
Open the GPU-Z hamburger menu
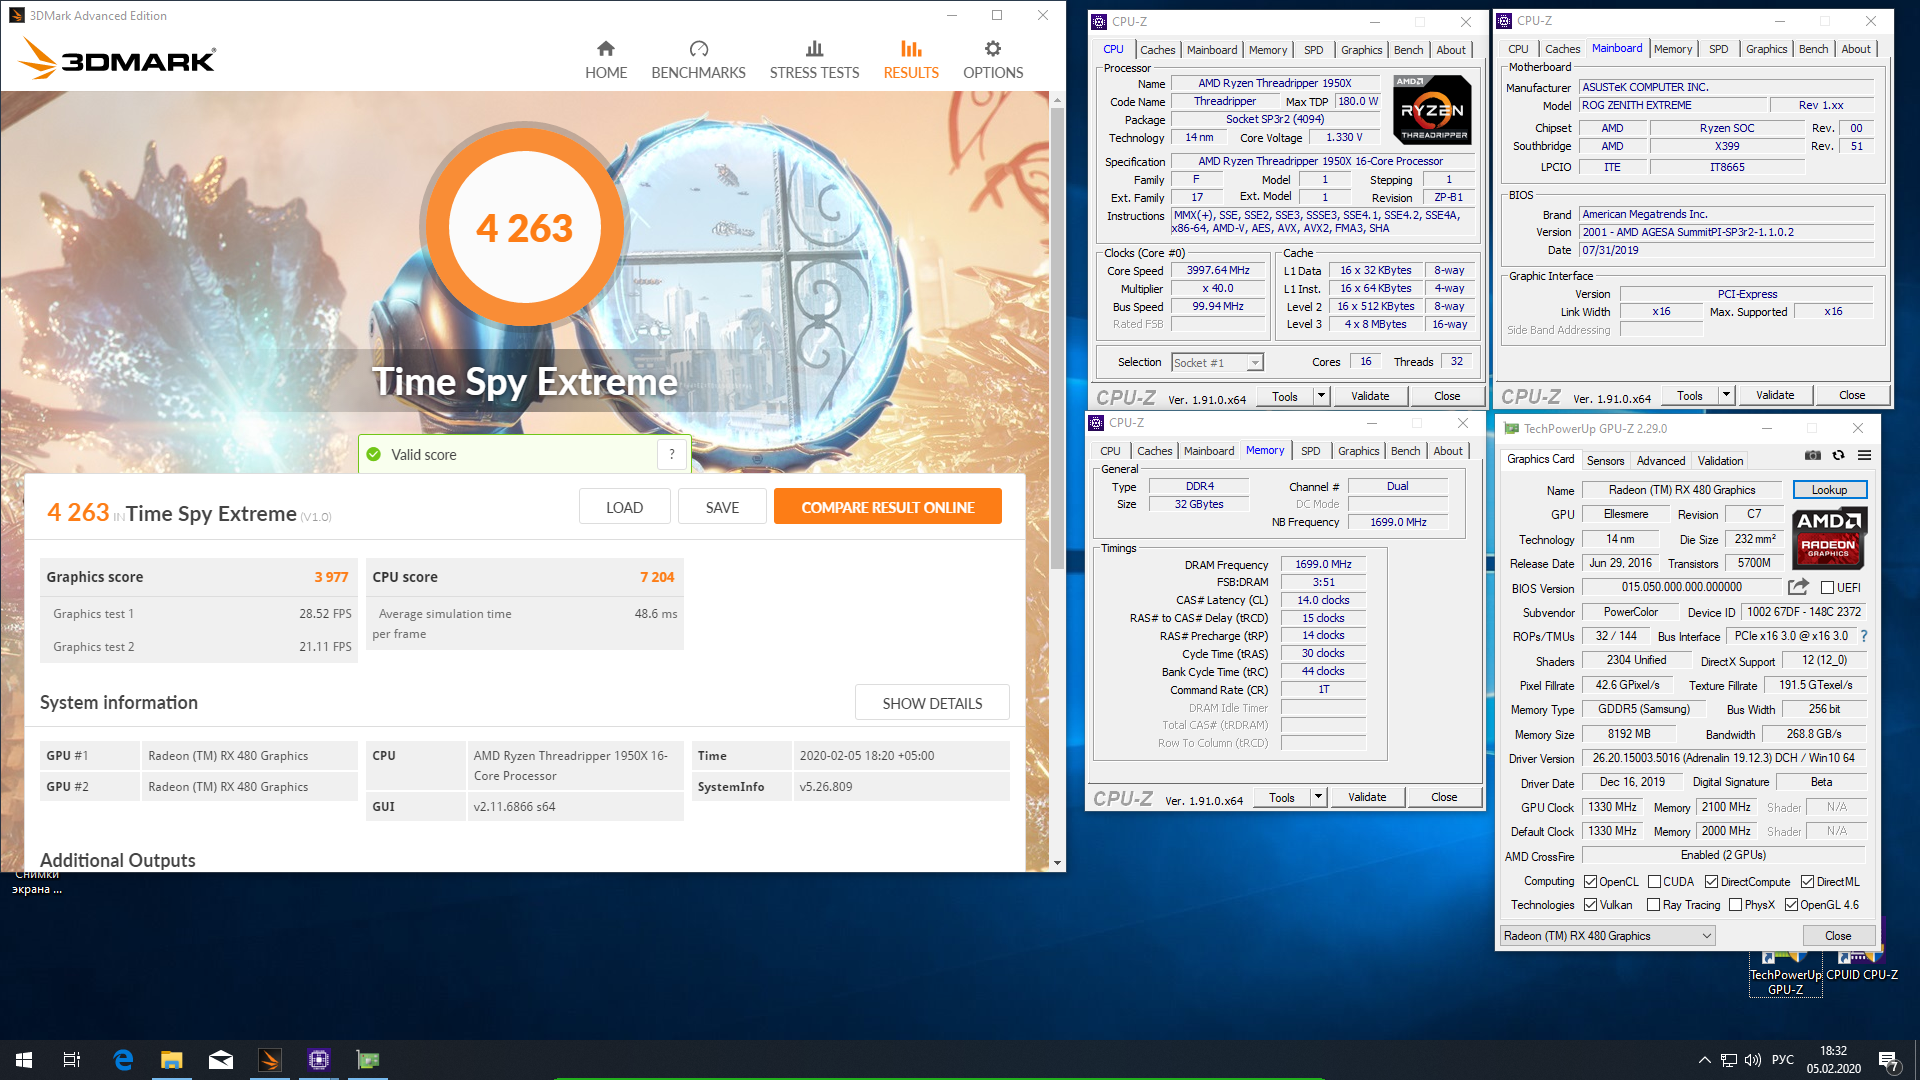coord(1864,455)
